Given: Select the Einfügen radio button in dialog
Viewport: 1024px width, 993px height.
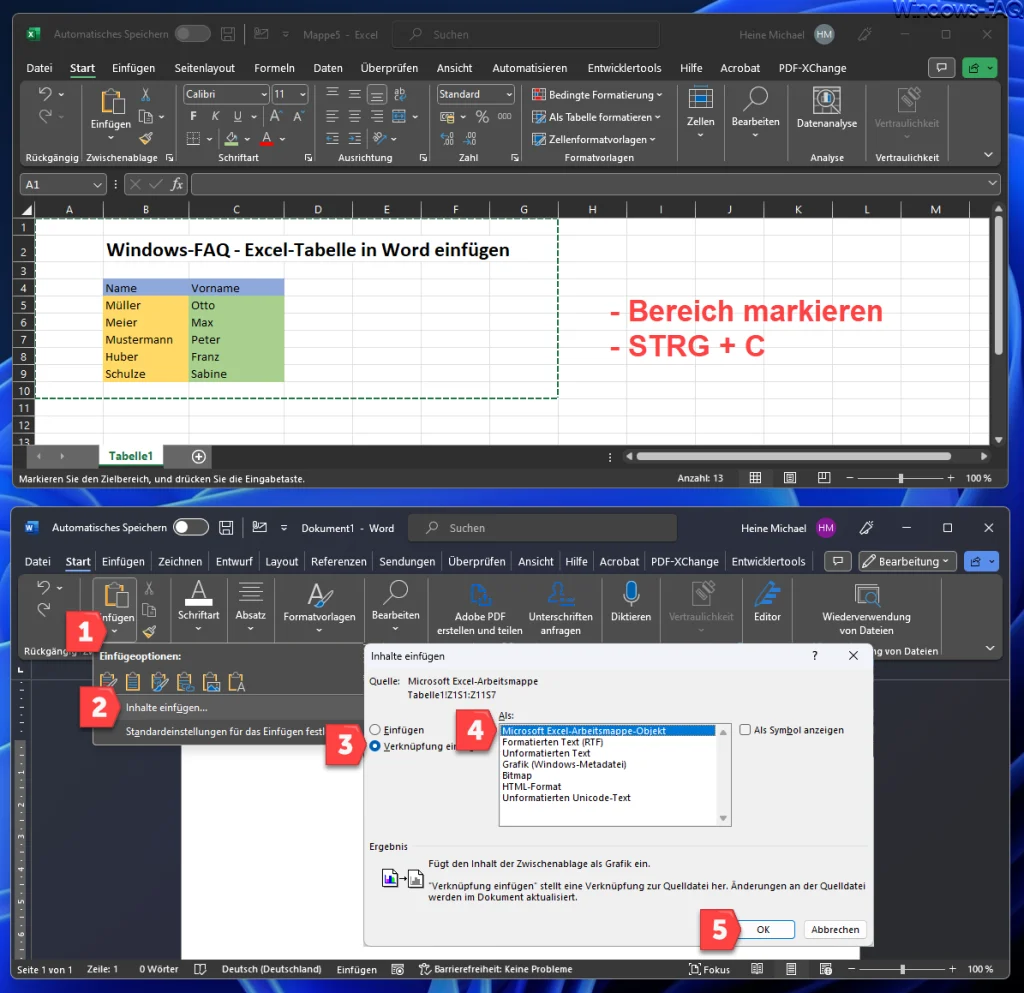Looking at the screenshot, I should [x=375, y=730].
